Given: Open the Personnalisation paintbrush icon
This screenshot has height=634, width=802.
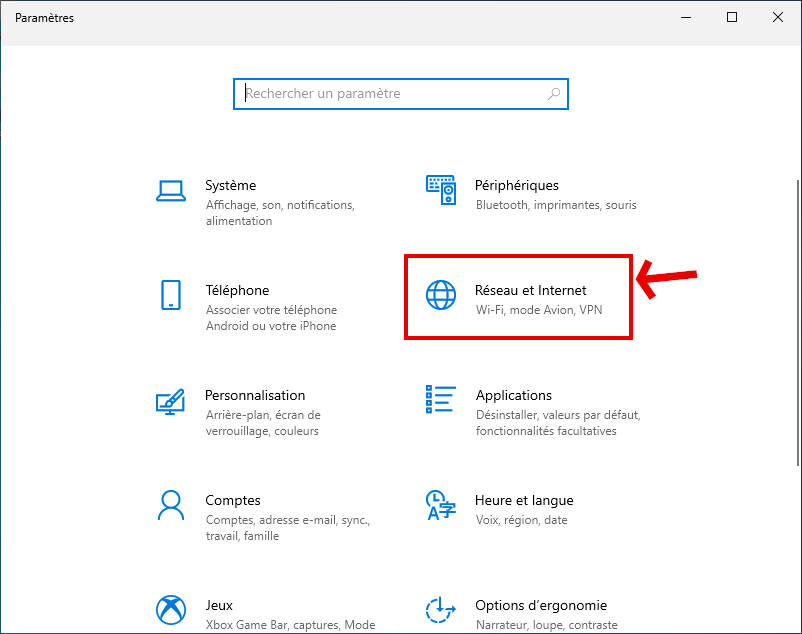Looking at the screenshot, I should [x=170, y=400].
